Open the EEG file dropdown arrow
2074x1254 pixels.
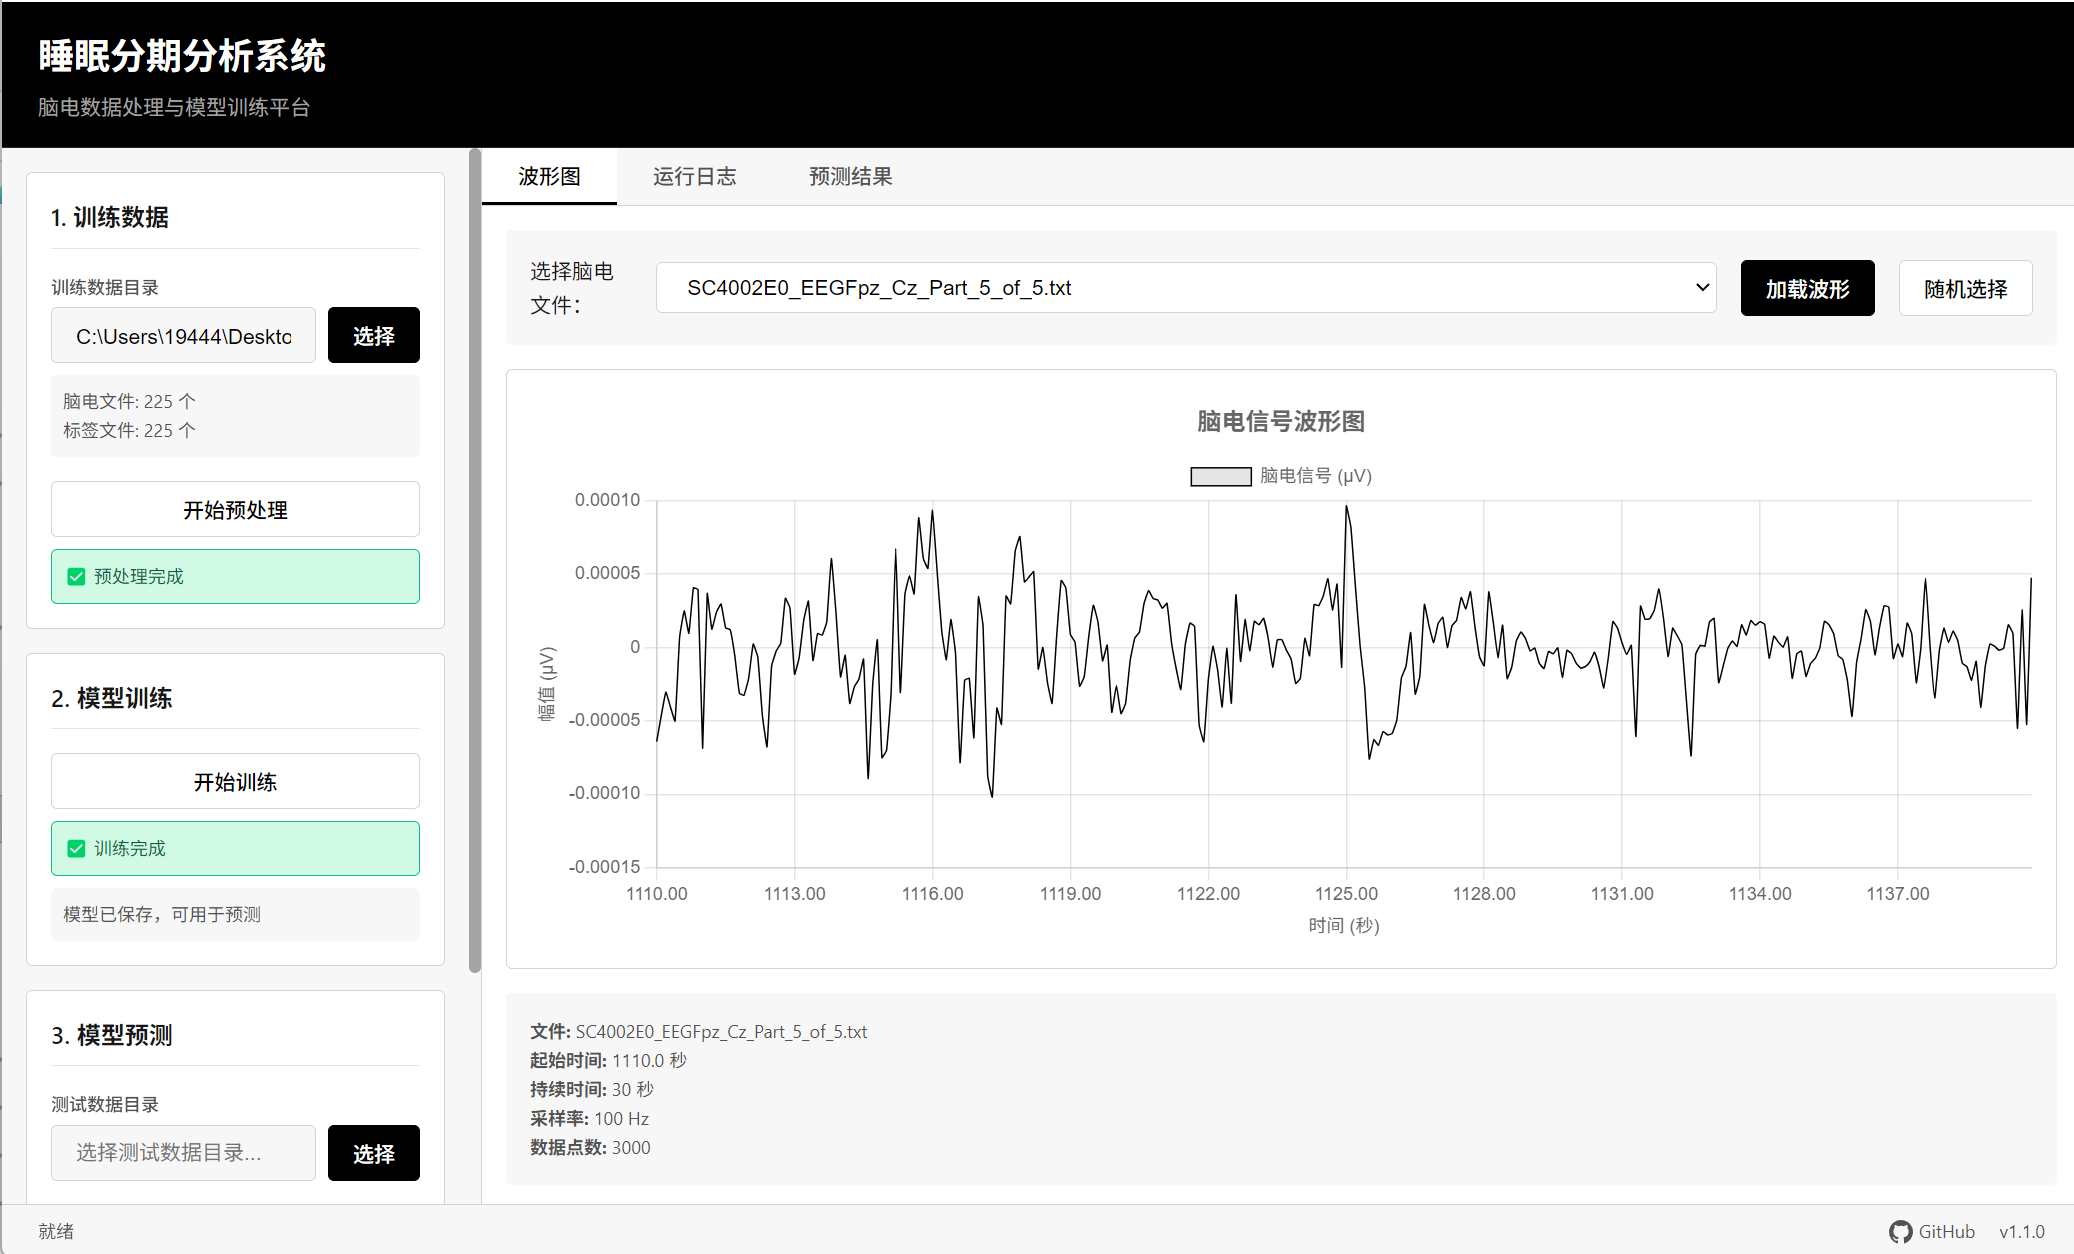[1702, 288]
